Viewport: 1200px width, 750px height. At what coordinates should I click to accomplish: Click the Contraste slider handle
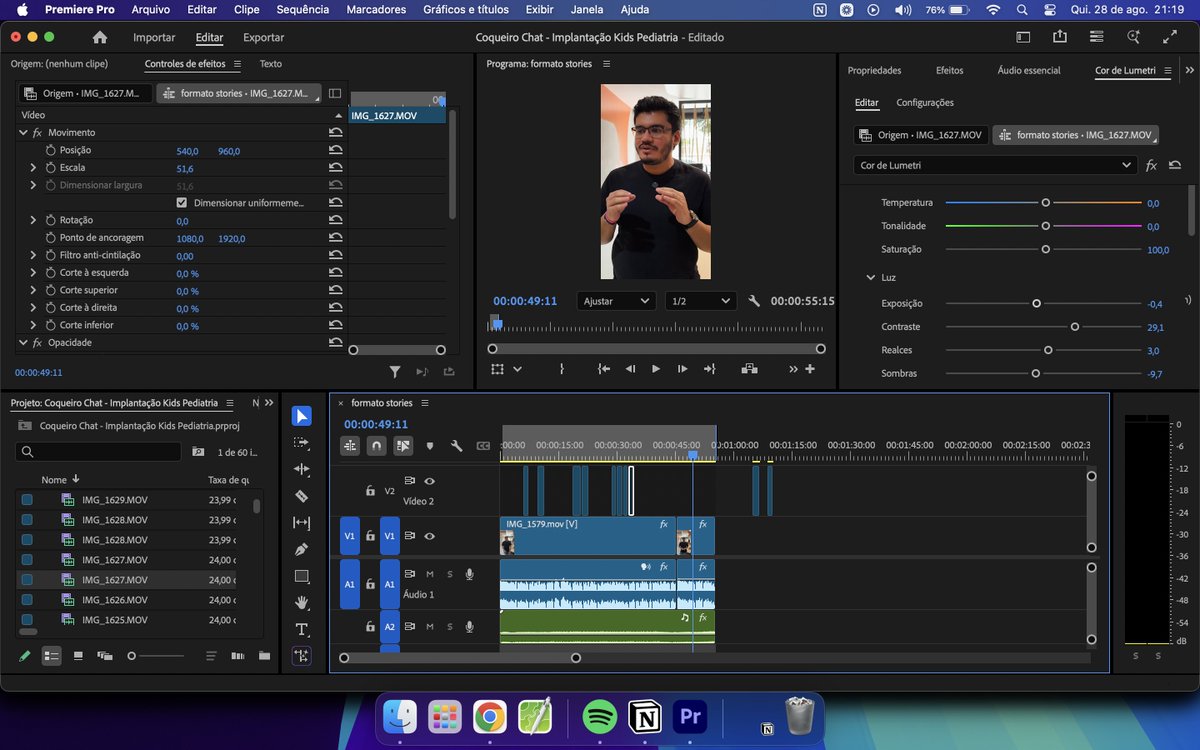[1075, 327]
